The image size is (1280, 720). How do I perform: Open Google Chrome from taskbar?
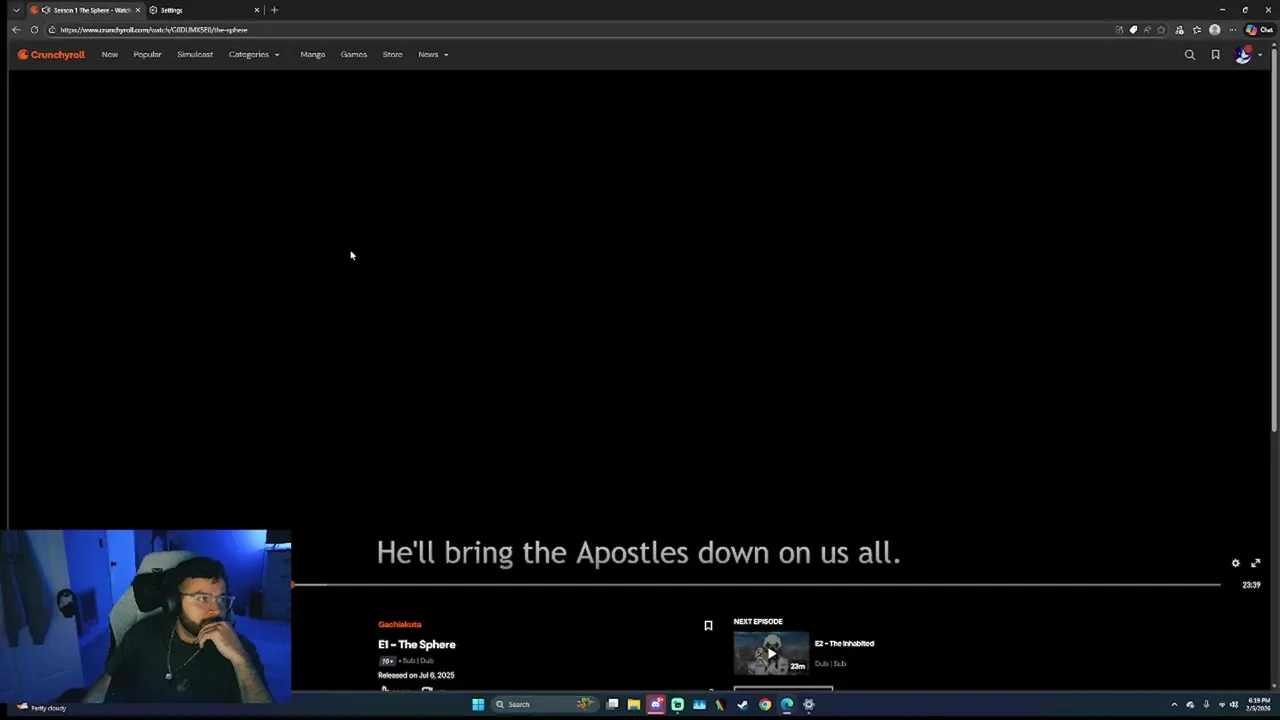[765, 705]
